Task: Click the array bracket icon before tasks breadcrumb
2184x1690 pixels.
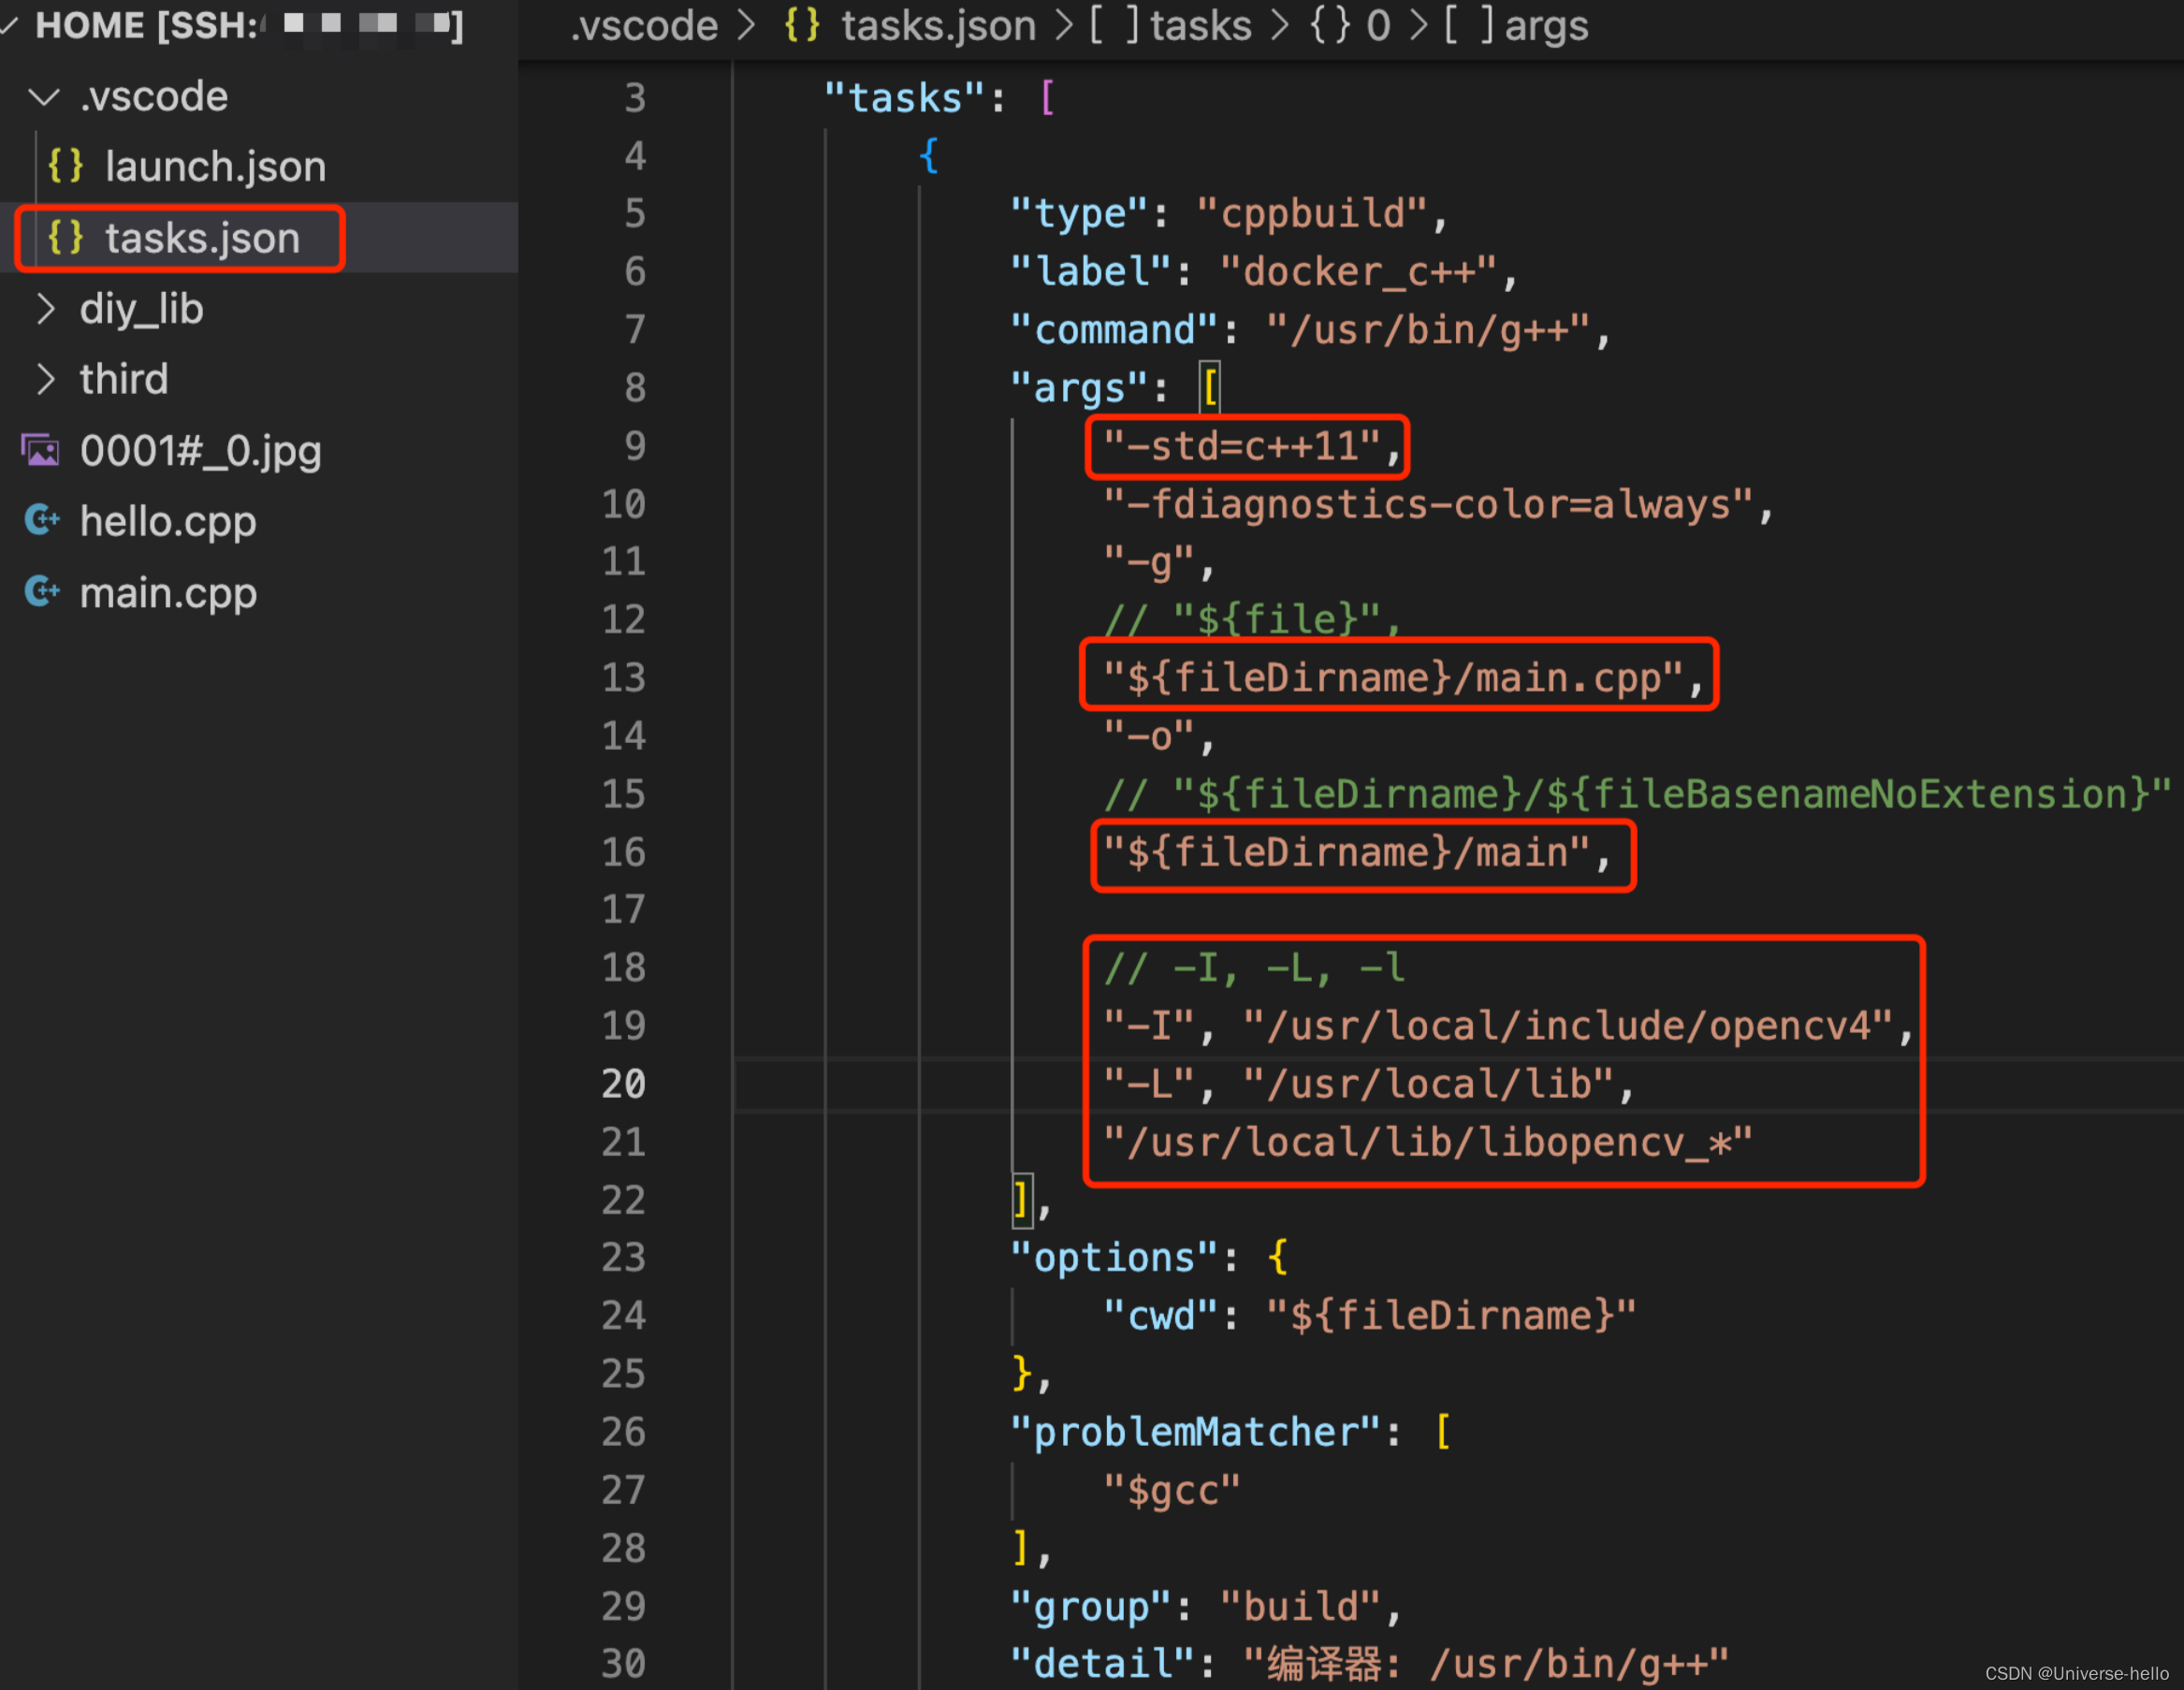Action: (1117, 25)
